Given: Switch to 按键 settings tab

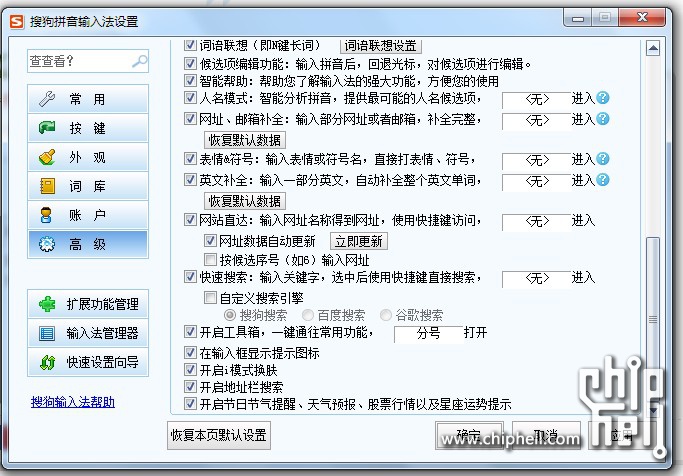Looking at the screenshot, I should pos(88,128).
